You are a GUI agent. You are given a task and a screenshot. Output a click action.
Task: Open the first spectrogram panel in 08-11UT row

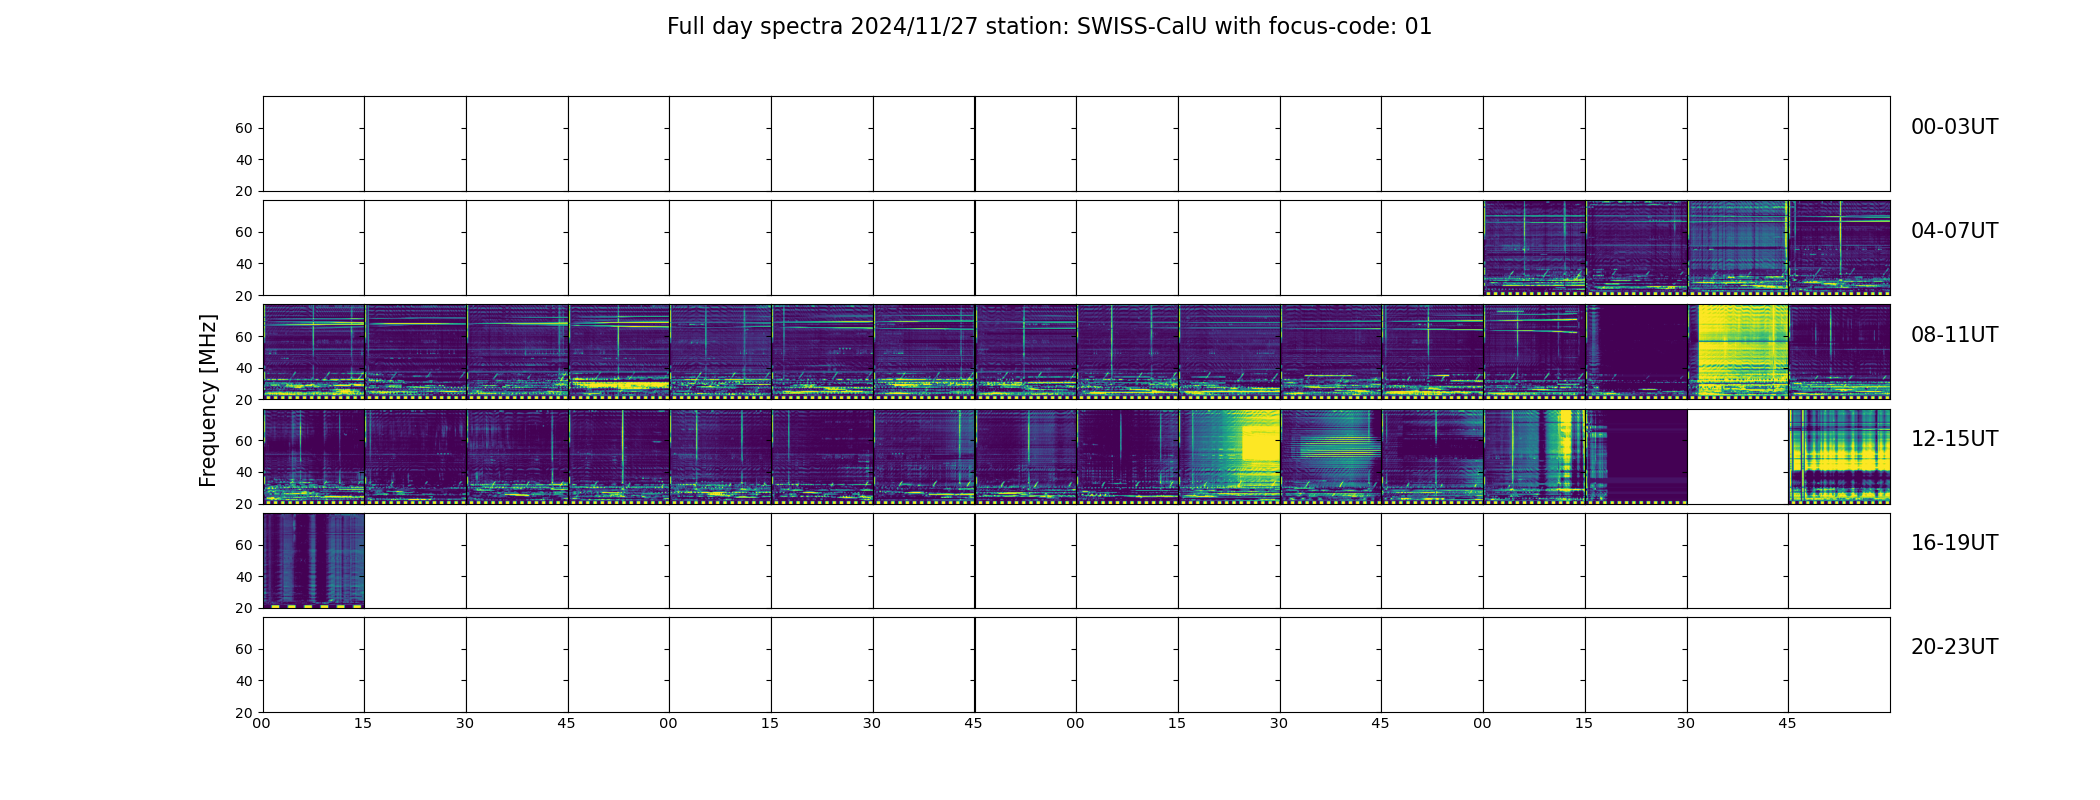point(314,352)
